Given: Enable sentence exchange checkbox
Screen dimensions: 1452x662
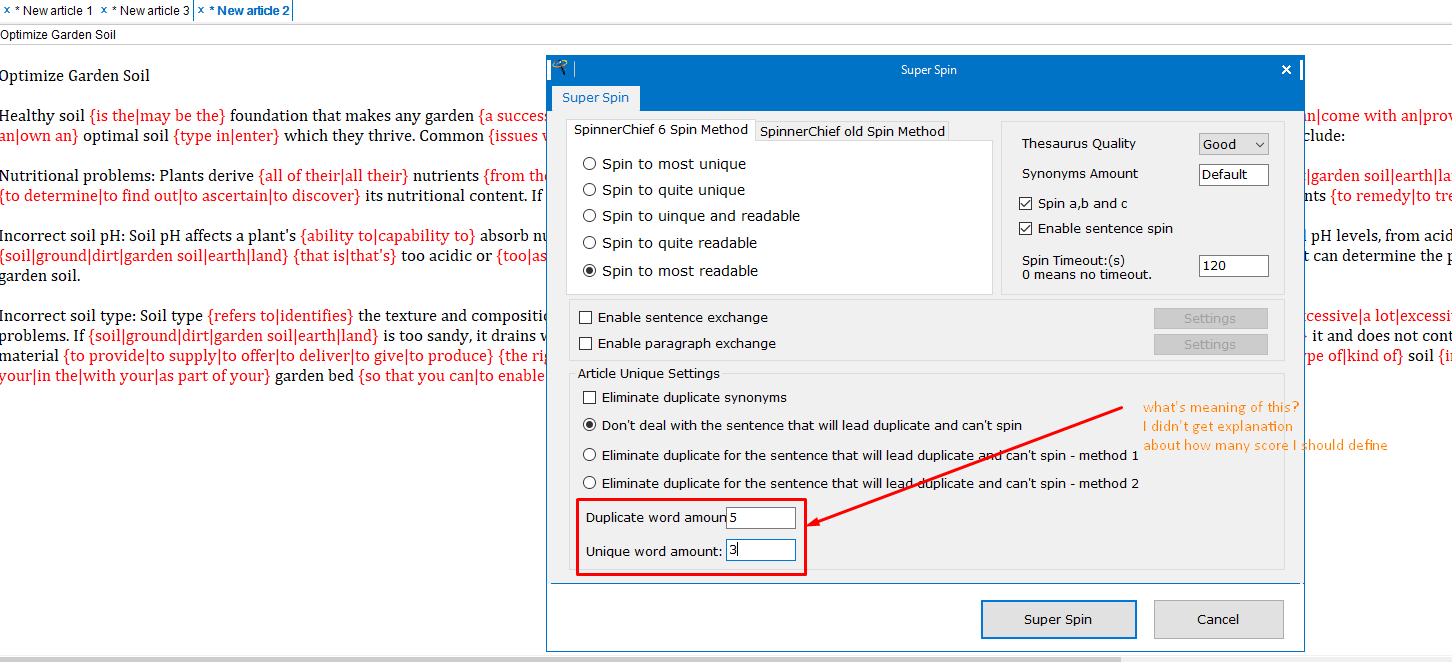Looking at the screenshot, I should click(586, 317).
